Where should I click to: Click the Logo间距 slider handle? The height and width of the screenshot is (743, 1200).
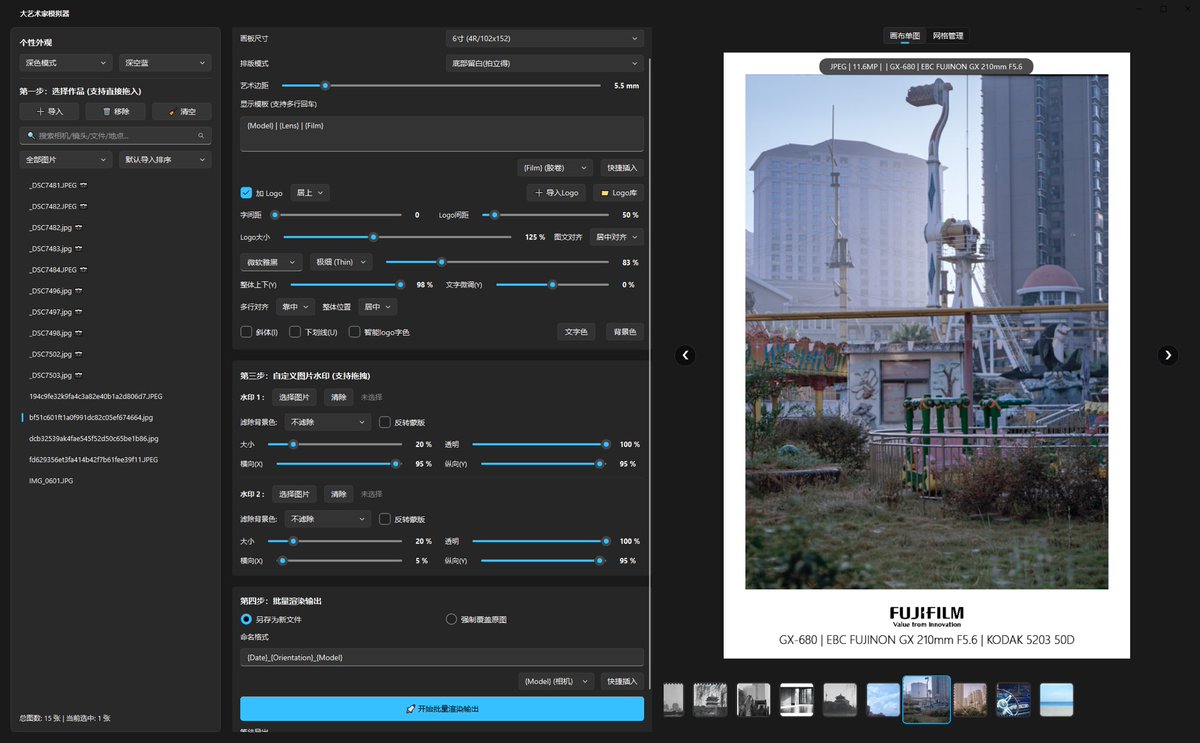(495, 215)
